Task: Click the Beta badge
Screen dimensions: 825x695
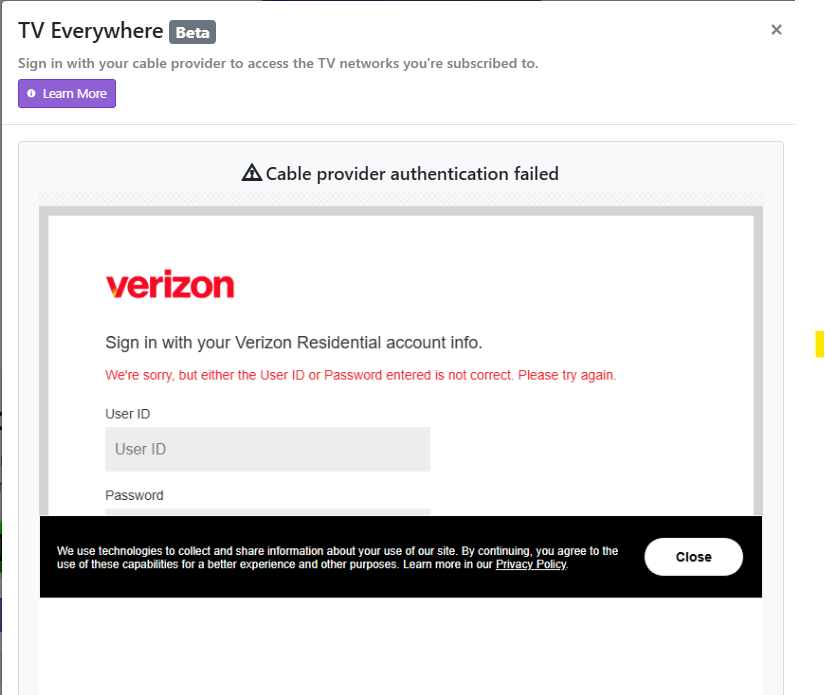Action: (193, 32)
